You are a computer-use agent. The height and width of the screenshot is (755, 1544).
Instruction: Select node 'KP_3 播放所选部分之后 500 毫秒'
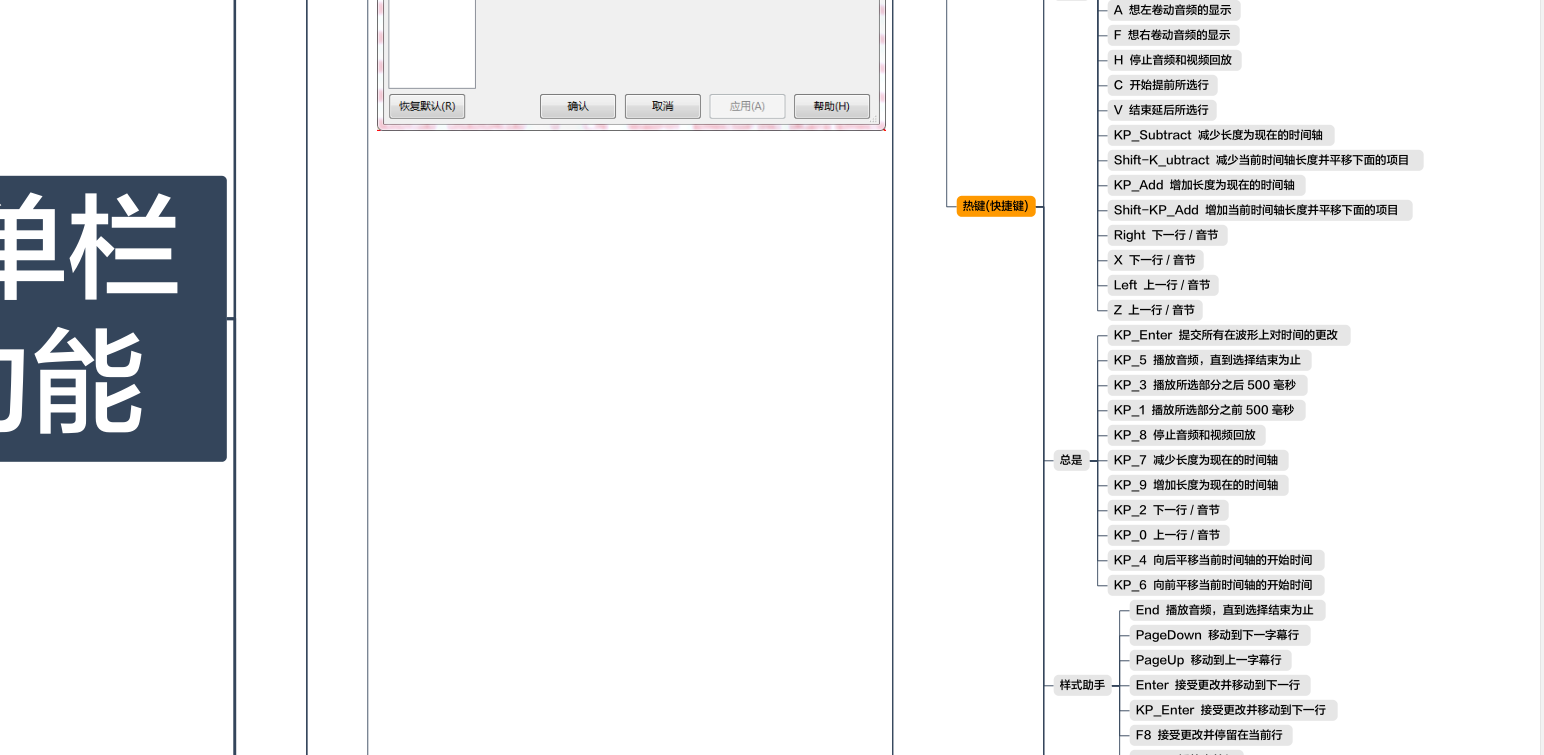tap(1206, 385)
